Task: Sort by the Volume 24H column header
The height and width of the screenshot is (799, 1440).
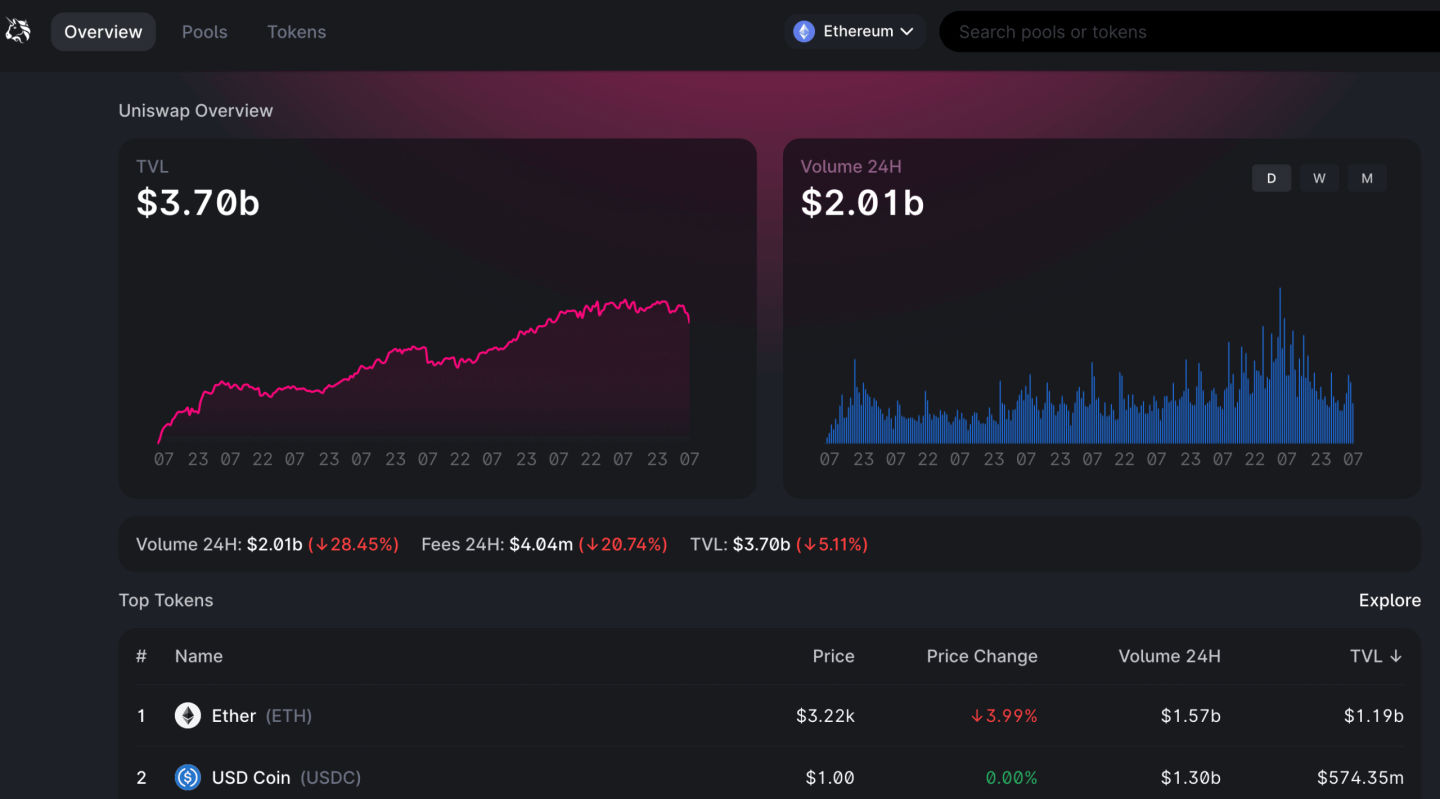Action: tap(1169, 656)
